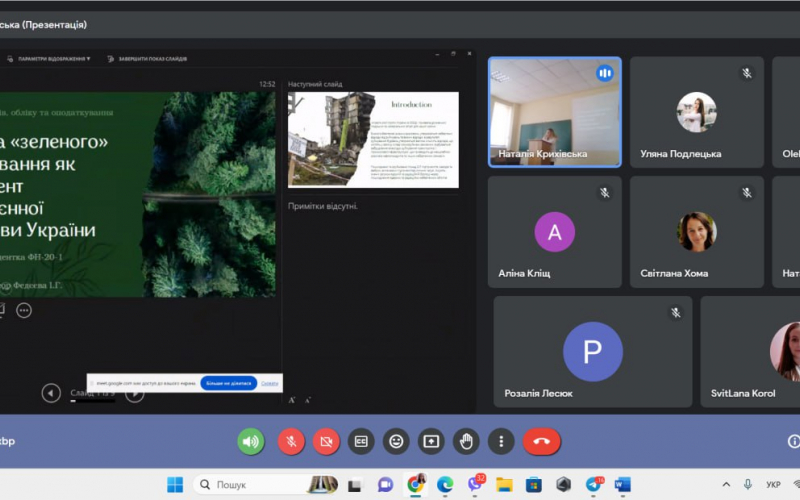
Task: Go to the previous slide arrow
Action: [51, 393]
